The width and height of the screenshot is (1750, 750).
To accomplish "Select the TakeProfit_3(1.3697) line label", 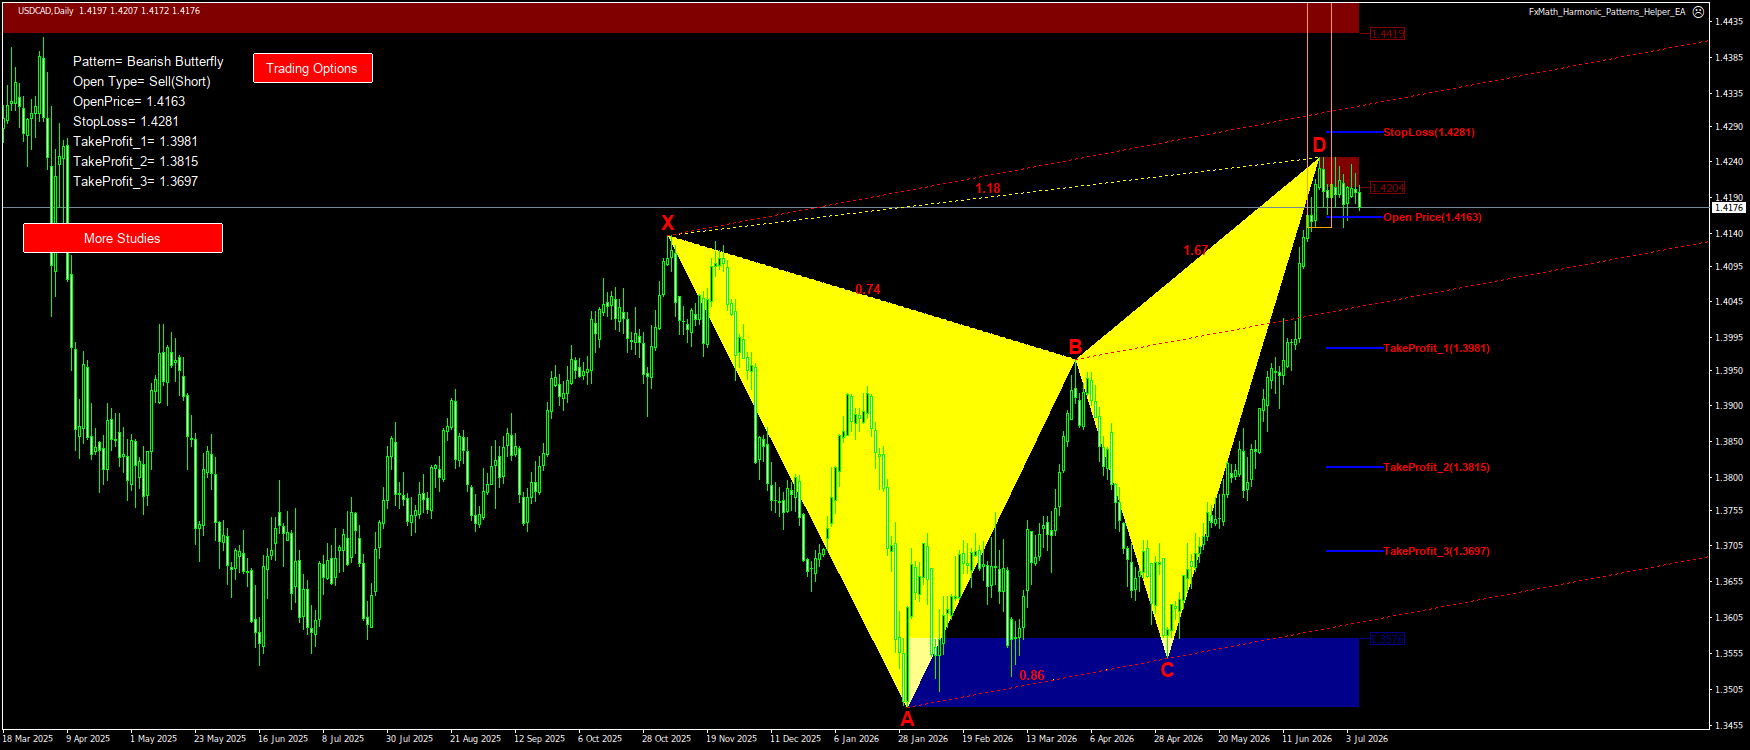I will click(1436, 551).
